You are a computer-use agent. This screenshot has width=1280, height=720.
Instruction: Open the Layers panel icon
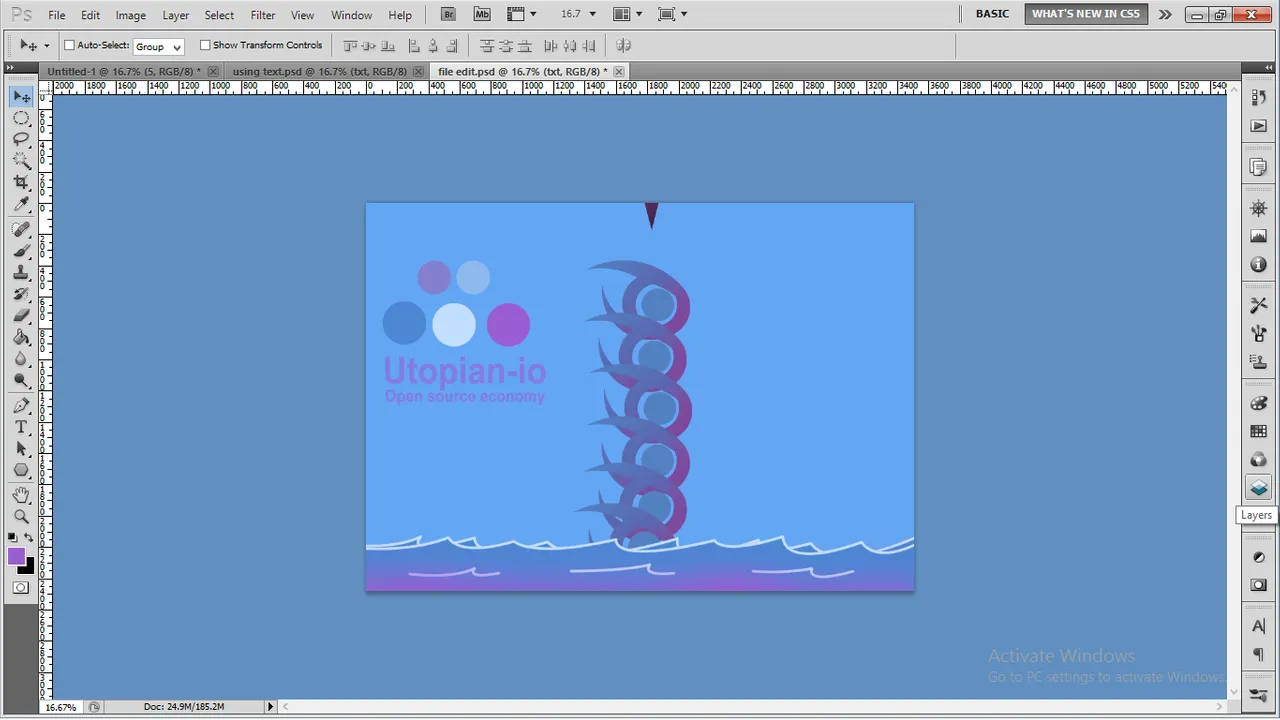click(x=1258, y=488)
